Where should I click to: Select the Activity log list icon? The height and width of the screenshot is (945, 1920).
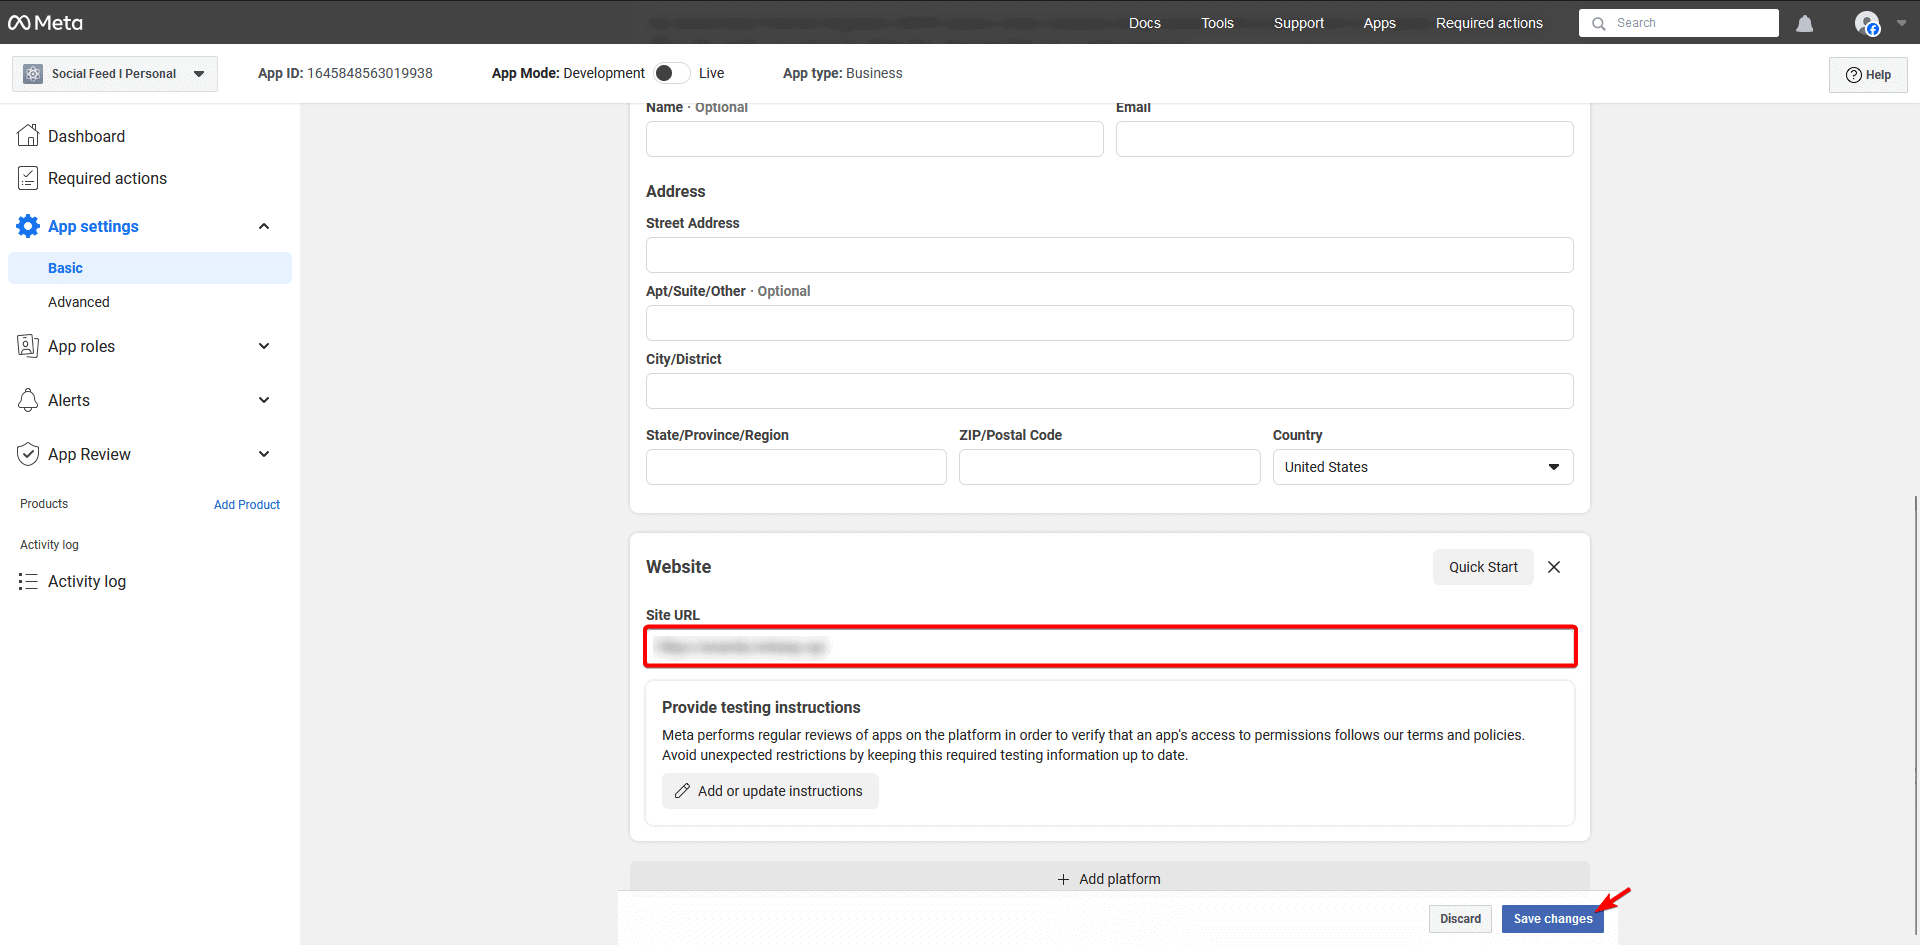(28, 581)
